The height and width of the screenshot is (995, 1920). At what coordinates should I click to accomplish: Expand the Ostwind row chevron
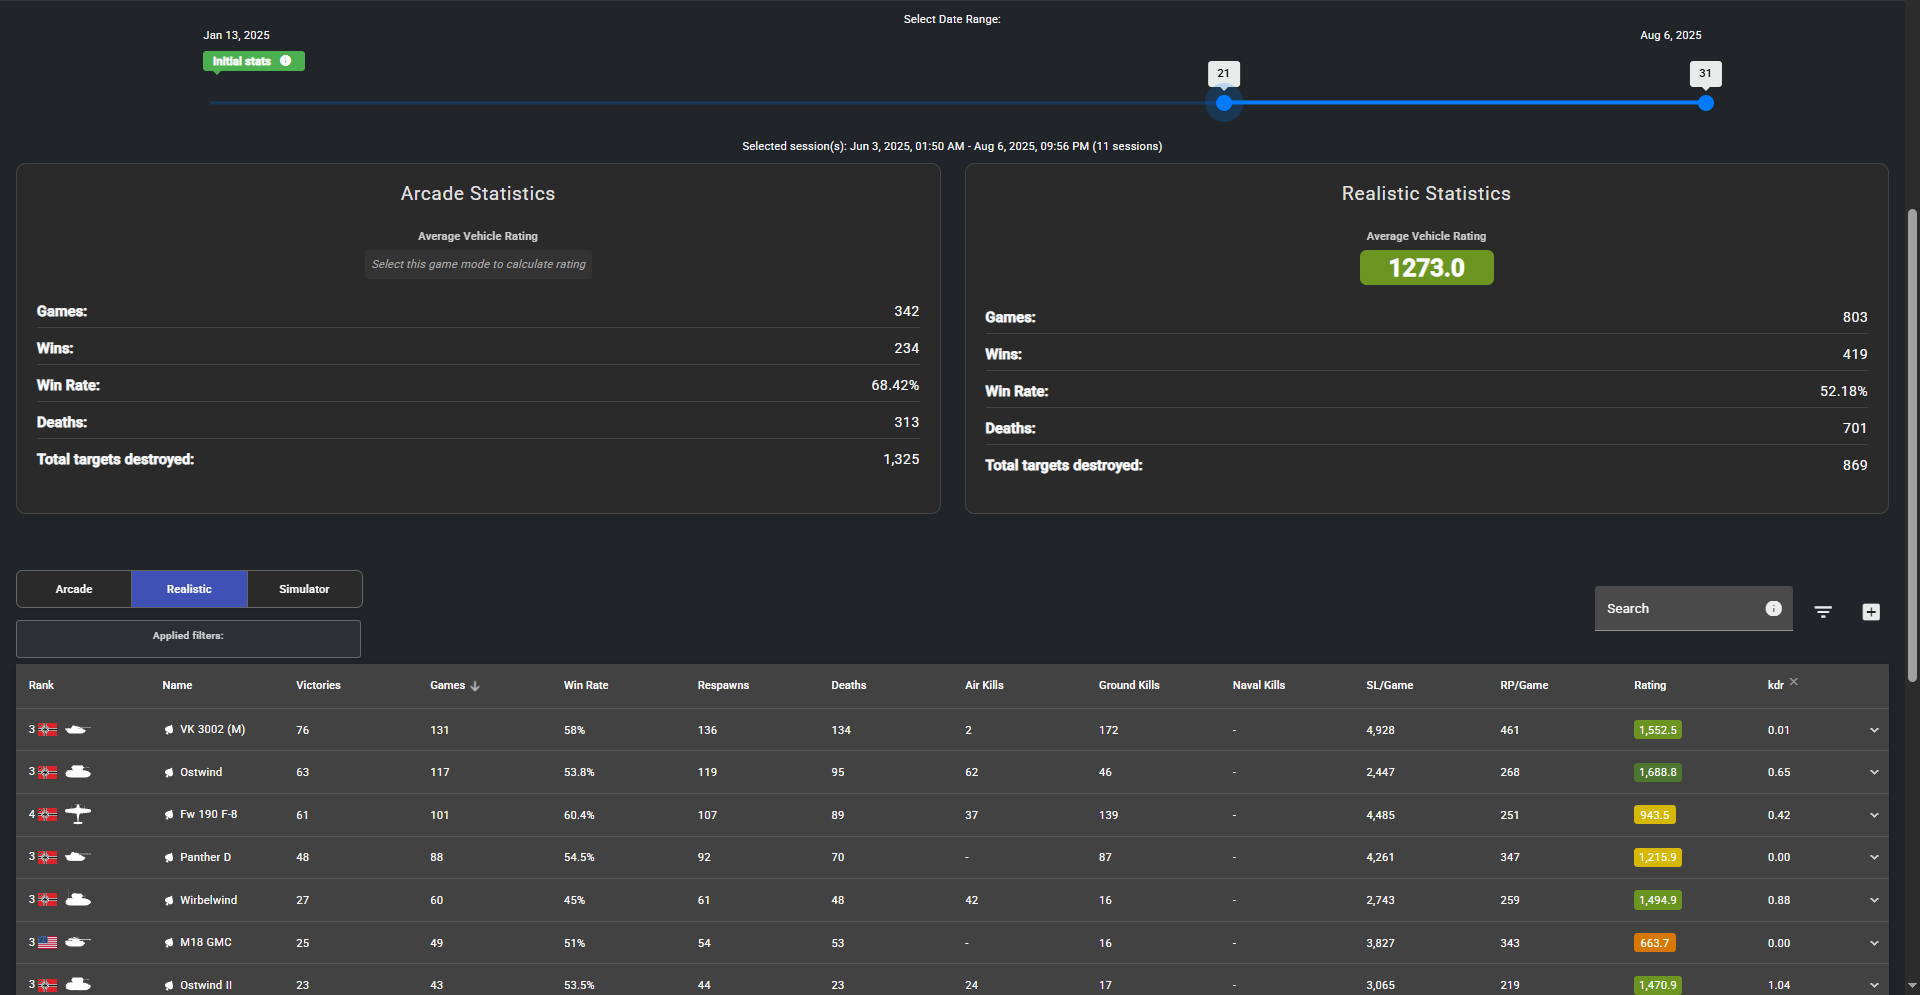(x=1874, y=772)
